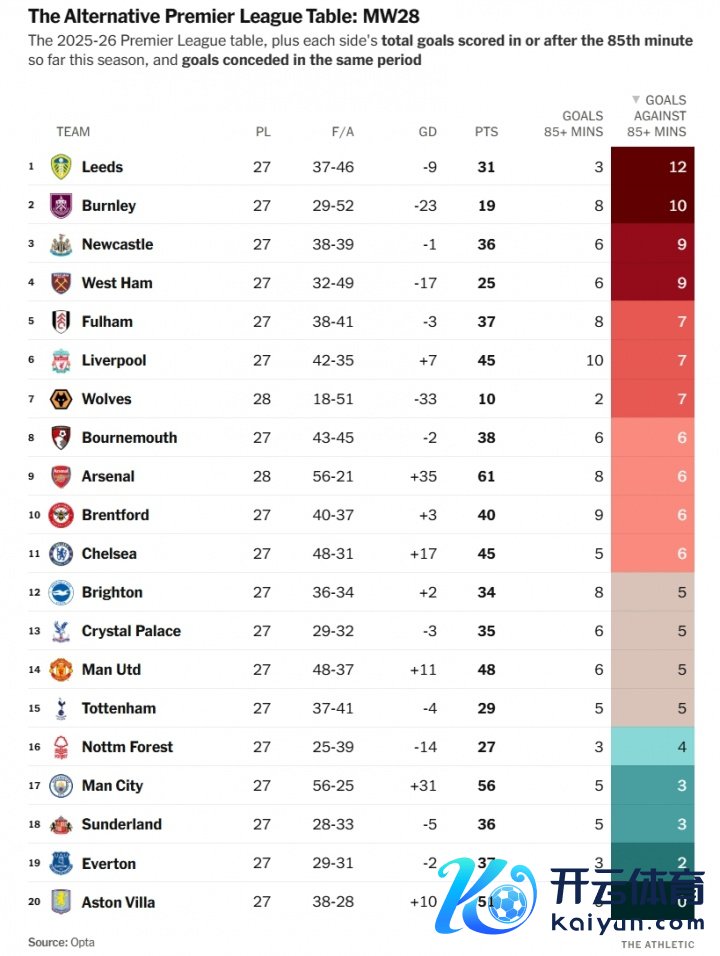Click the Brentford badge icon
The image size is (720, 956).
point(61,515)
